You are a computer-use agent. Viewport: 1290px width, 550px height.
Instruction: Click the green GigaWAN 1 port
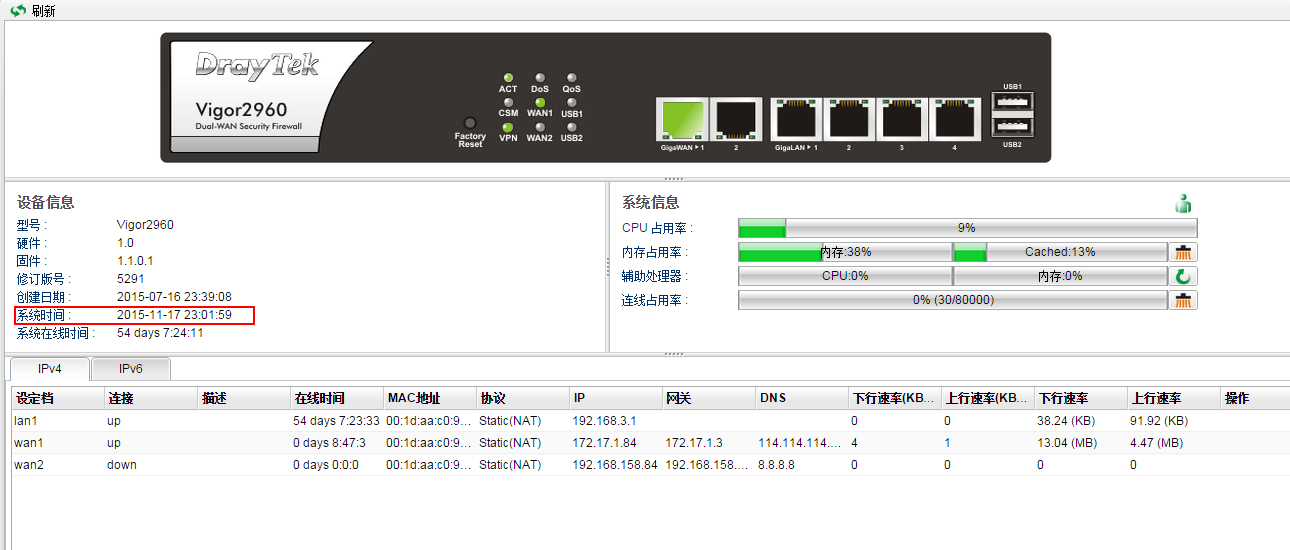point(682,120)
